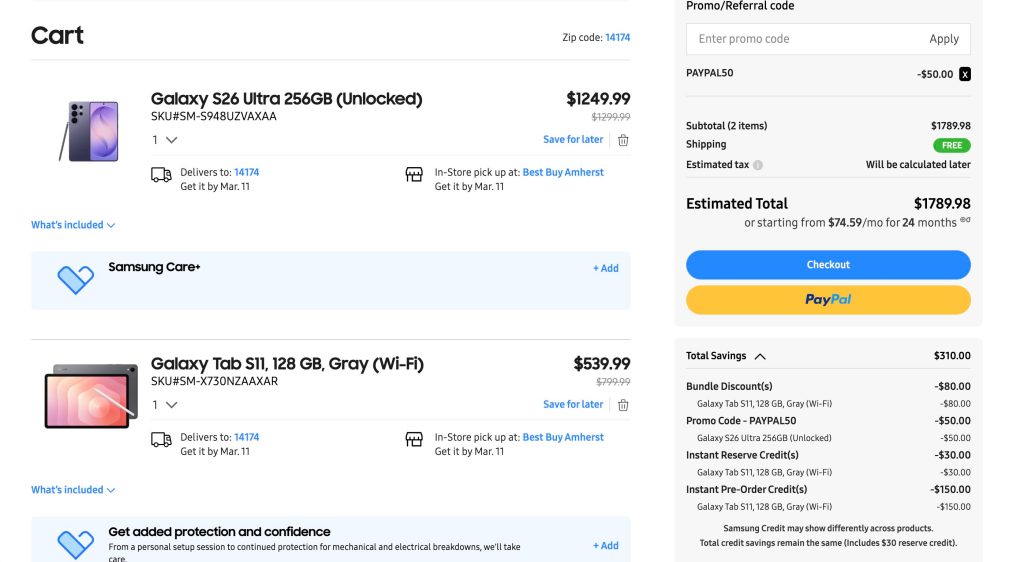The width and height of the screenshot is (1024, 562).
Task: Open quantity dropdown for Galaxy S26 Ultra
Action: coord(165,140)
